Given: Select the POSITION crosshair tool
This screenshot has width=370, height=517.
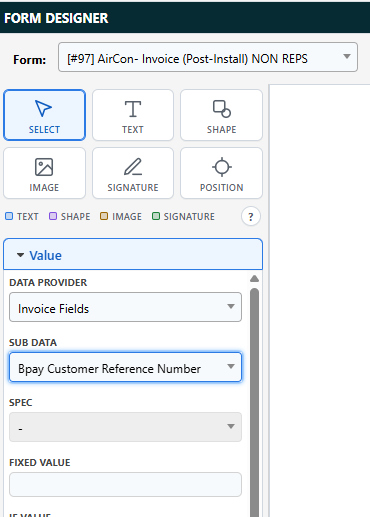Looking at the screenshot, I should [x=221, y=173].
